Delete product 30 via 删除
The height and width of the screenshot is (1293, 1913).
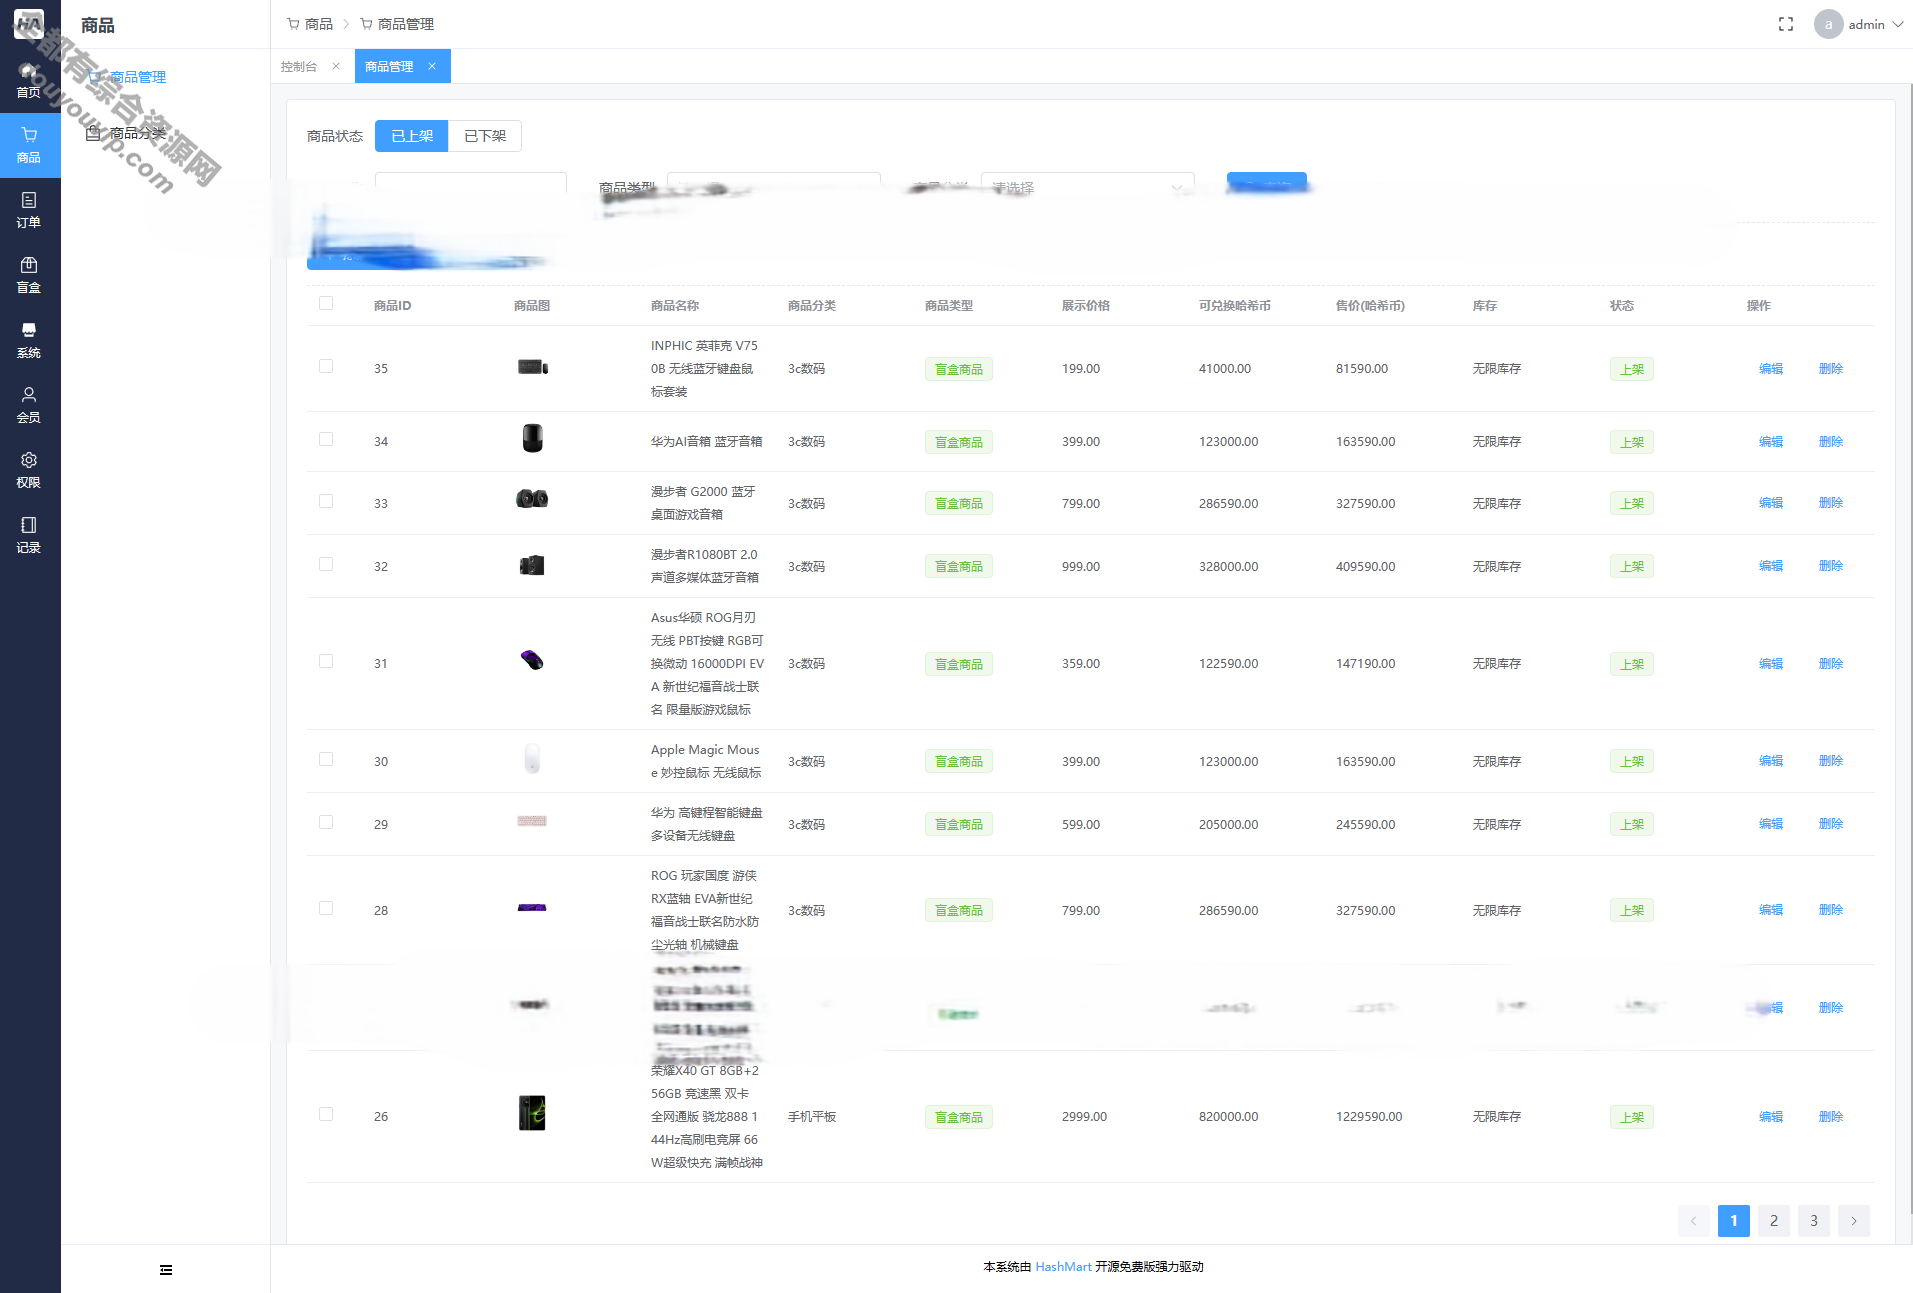coord(1831,761)
